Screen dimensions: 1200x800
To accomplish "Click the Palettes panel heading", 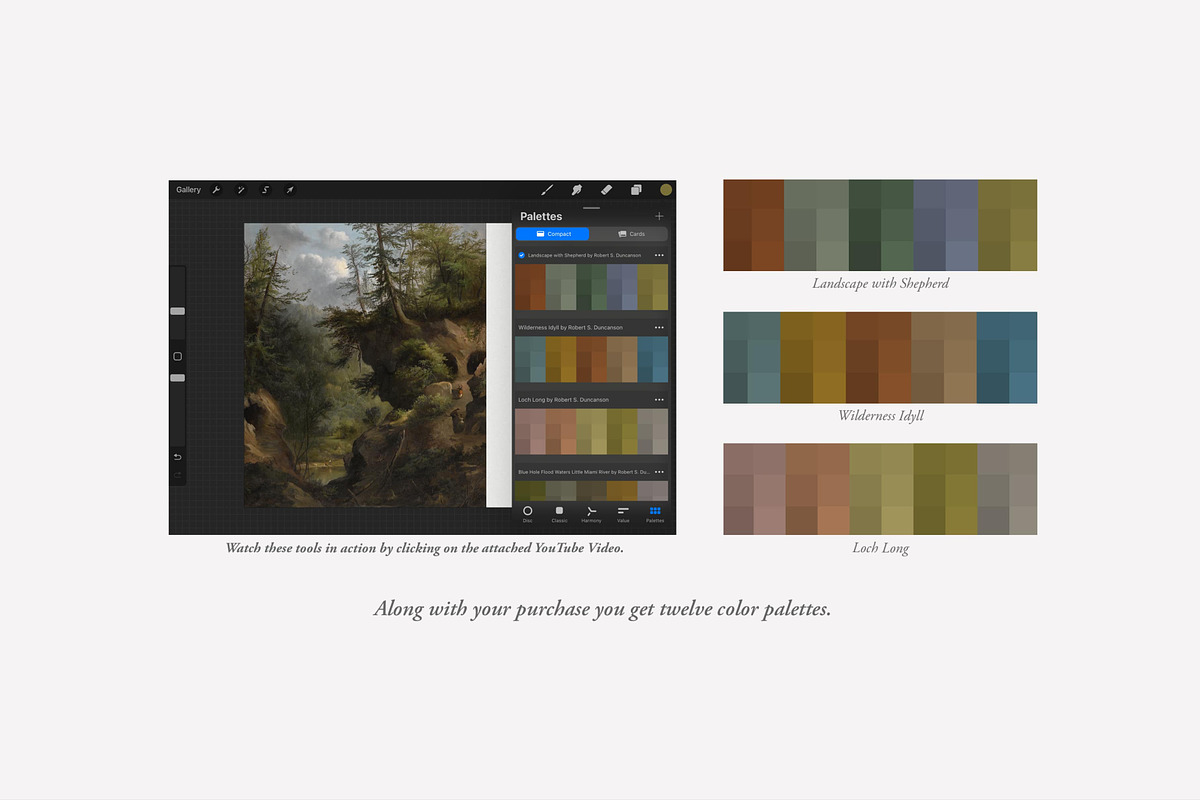I will (x=541, y=216).
